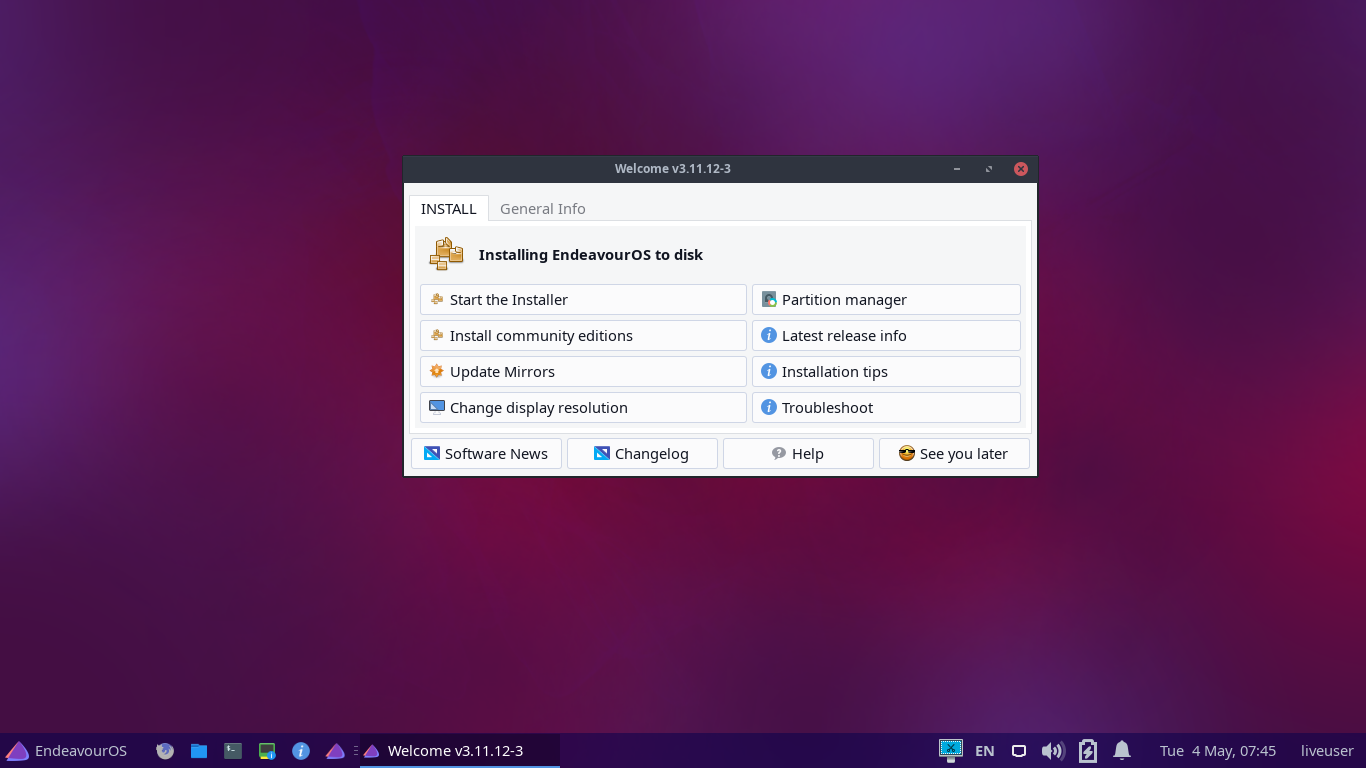Click the green system info panel launcher
1366x768 pixels.
[267, 750]
